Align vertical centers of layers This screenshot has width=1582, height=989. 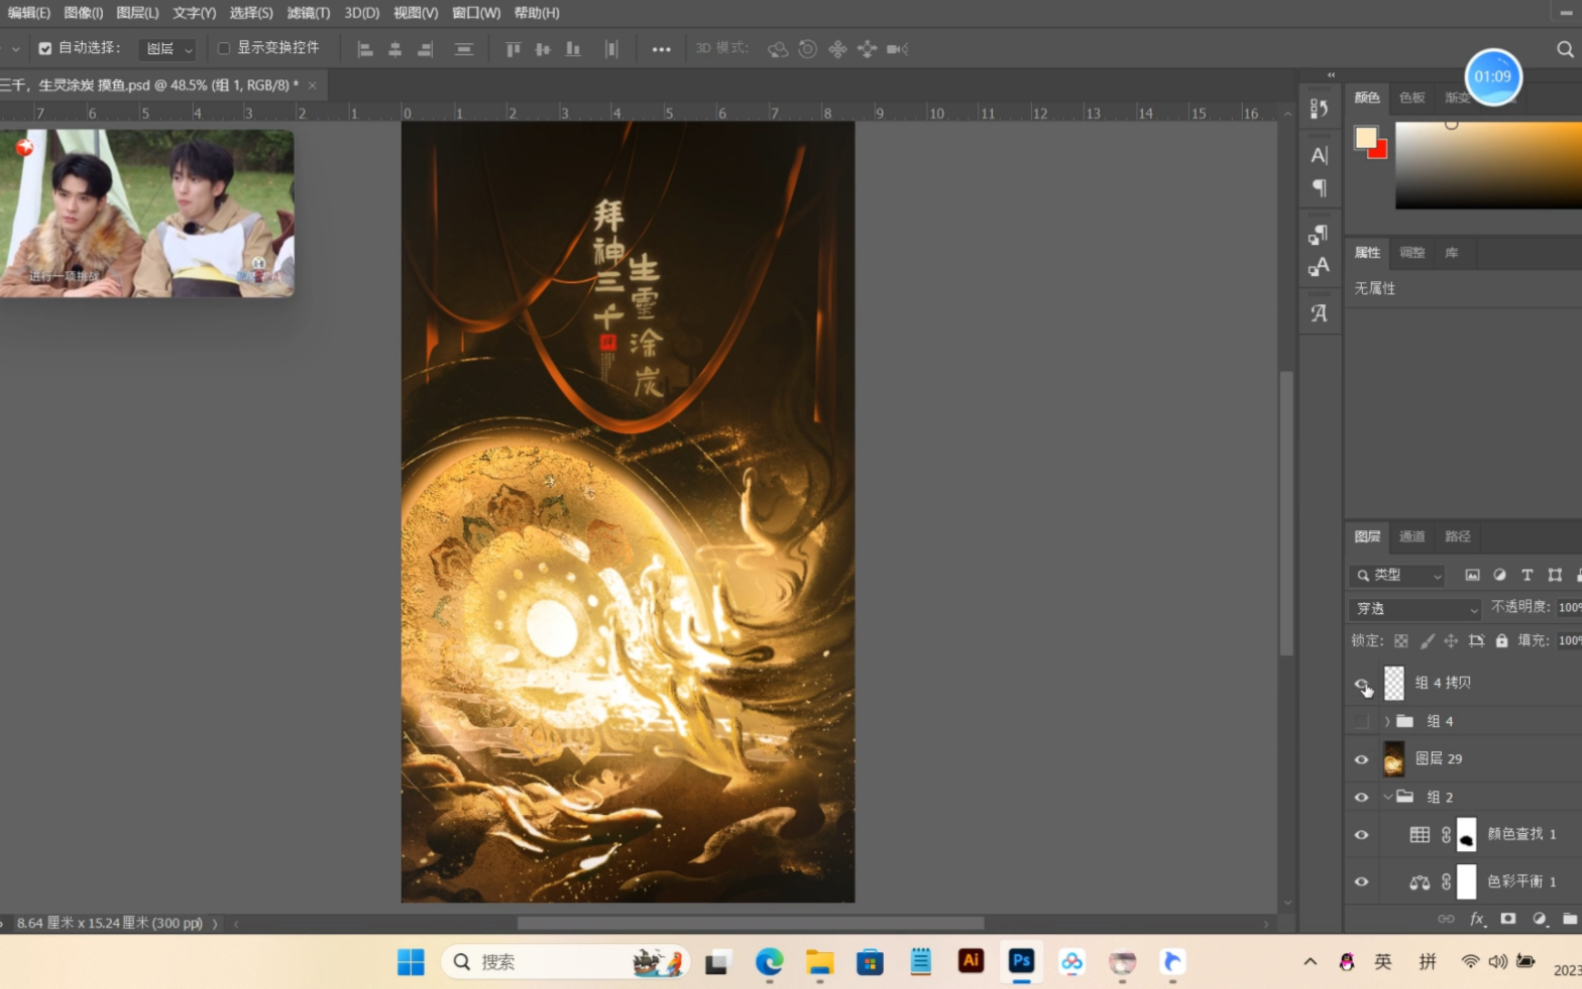click(x=543, y=49)
